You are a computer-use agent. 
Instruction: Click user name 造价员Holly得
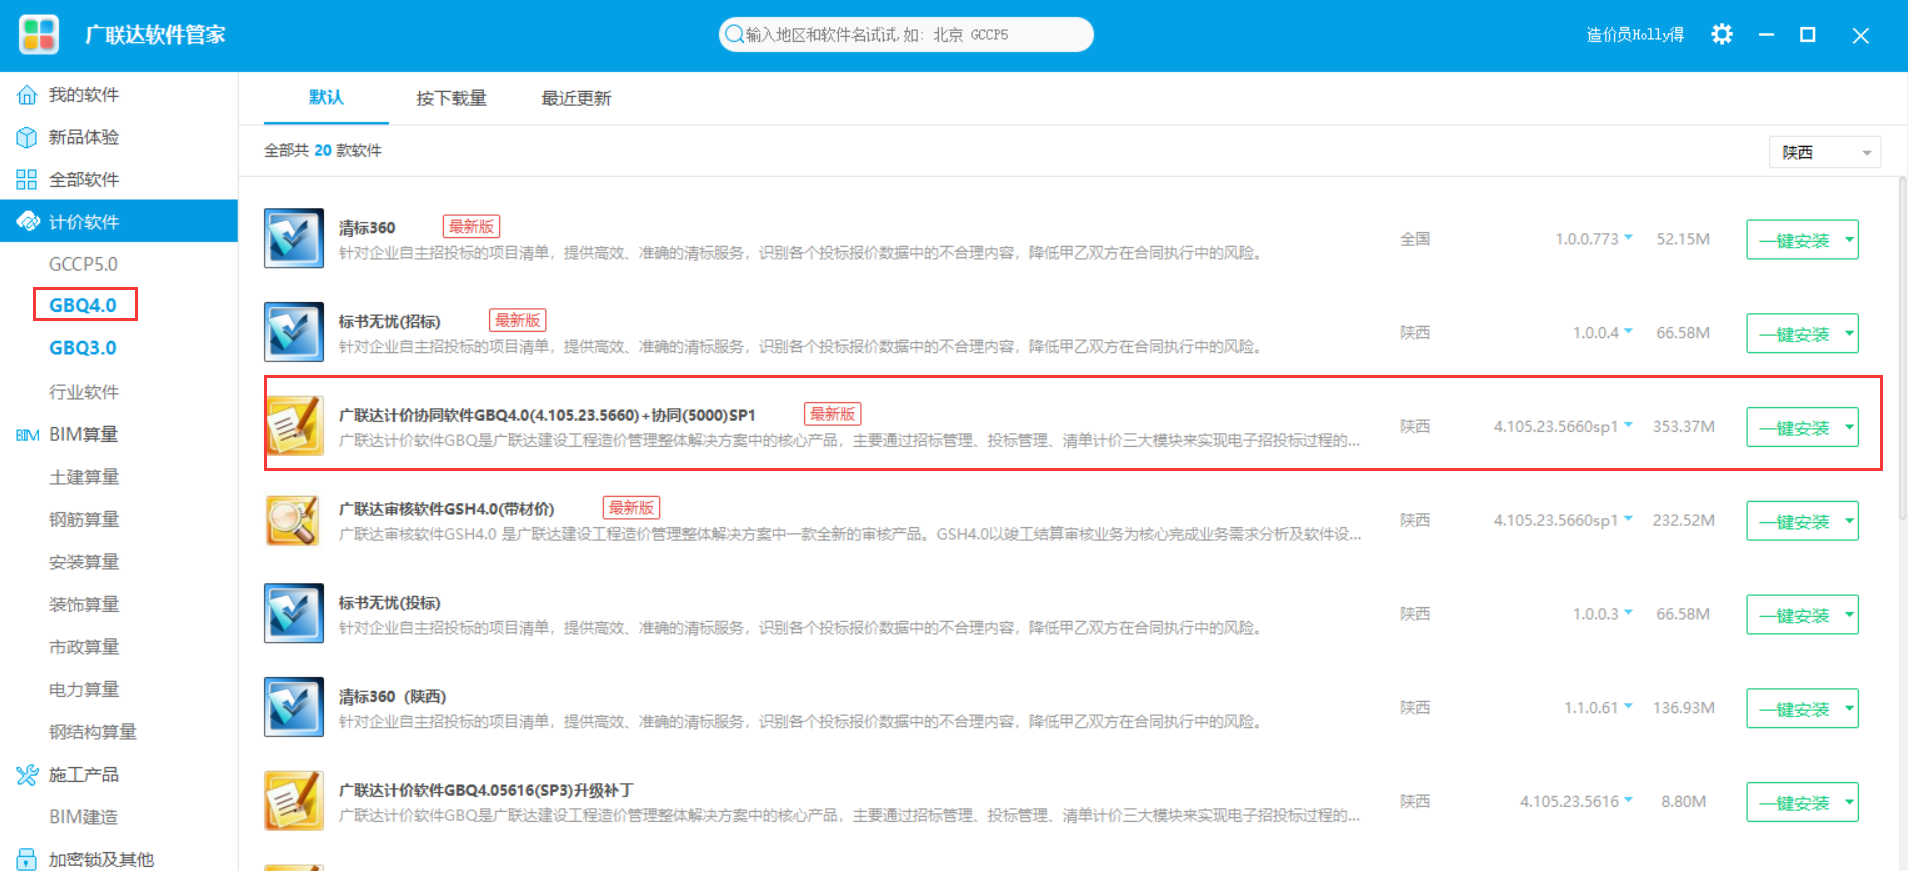tap(1635, 35)
